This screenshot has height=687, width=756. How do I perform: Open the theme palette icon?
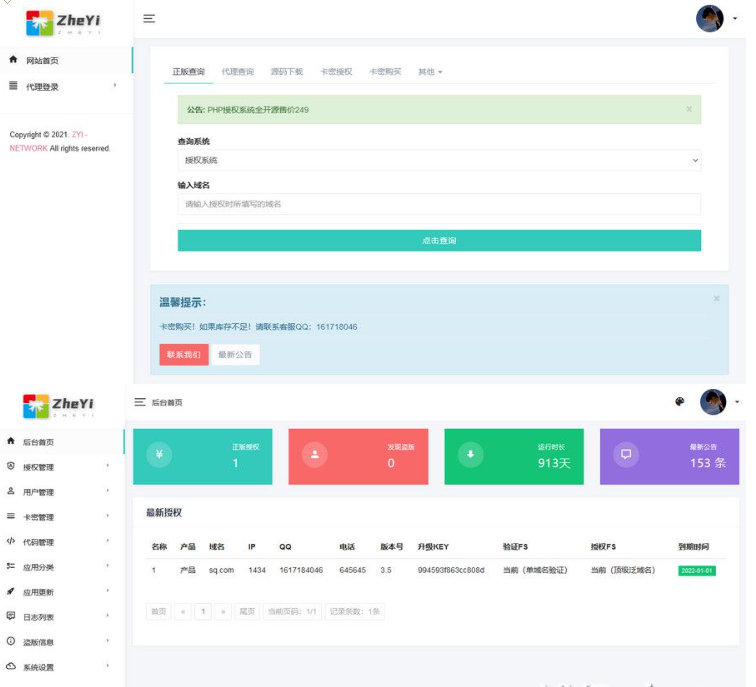tap(680, 402)
